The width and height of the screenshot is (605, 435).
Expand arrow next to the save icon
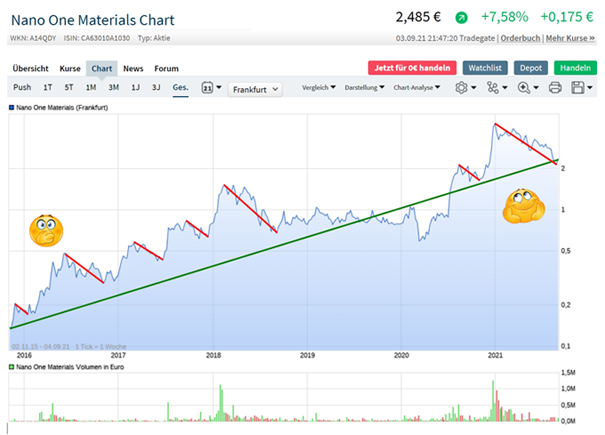(590, 88)
